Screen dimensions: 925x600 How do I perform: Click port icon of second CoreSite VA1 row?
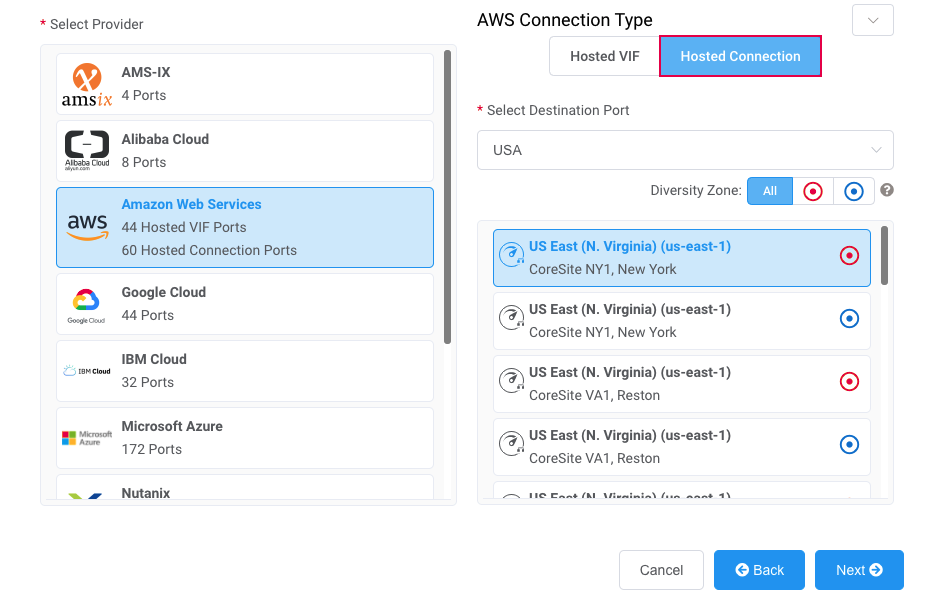(511, 444)
